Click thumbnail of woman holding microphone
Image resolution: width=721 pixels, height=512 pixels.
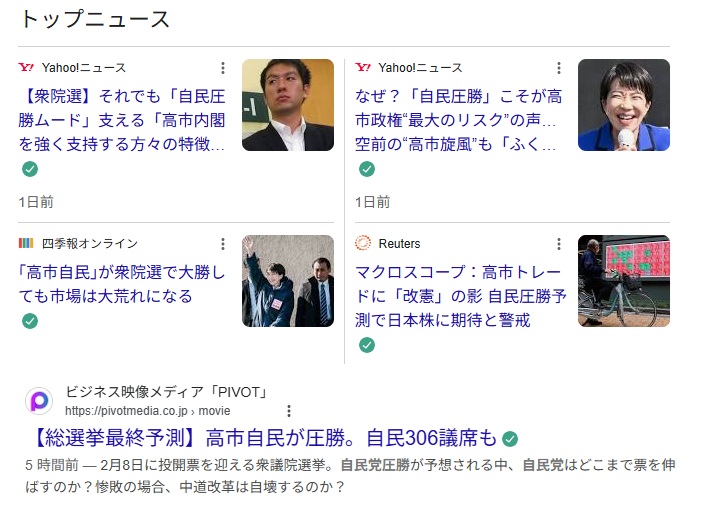624,105
